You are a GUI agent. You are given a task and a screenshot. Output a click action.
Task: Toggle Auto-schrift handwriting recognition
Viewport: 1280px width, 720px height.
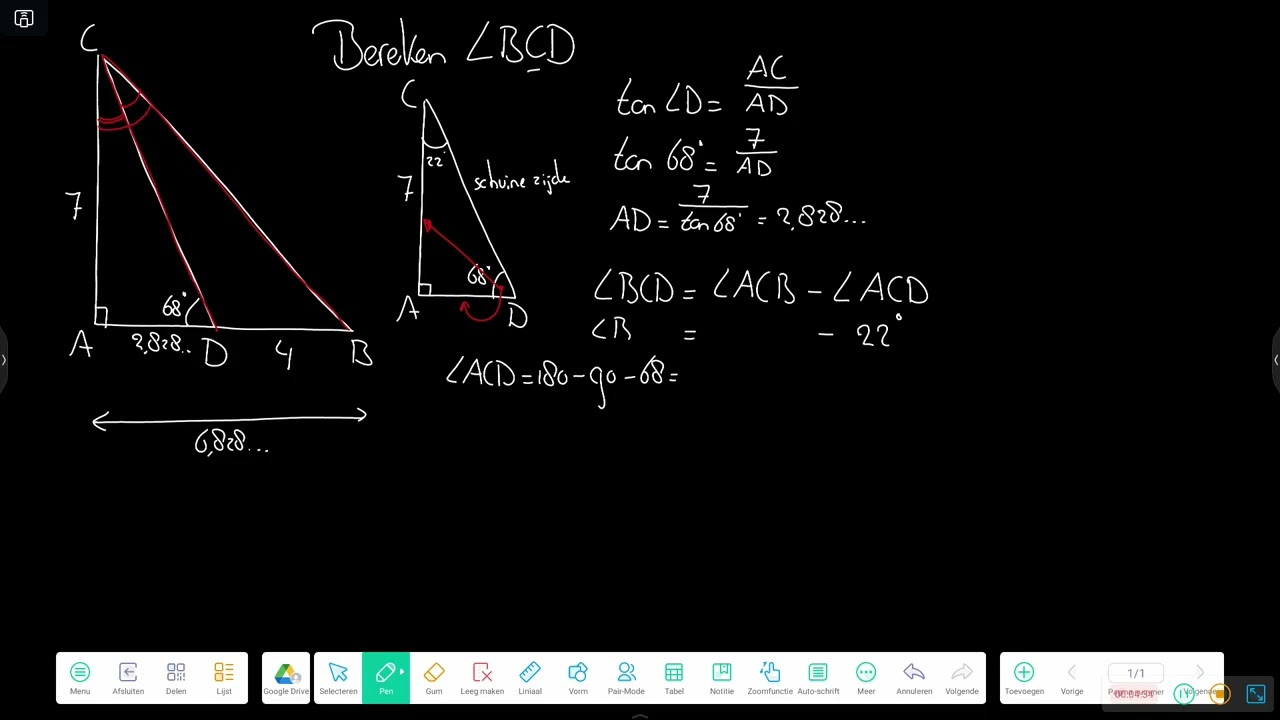[x=818, y=678]
